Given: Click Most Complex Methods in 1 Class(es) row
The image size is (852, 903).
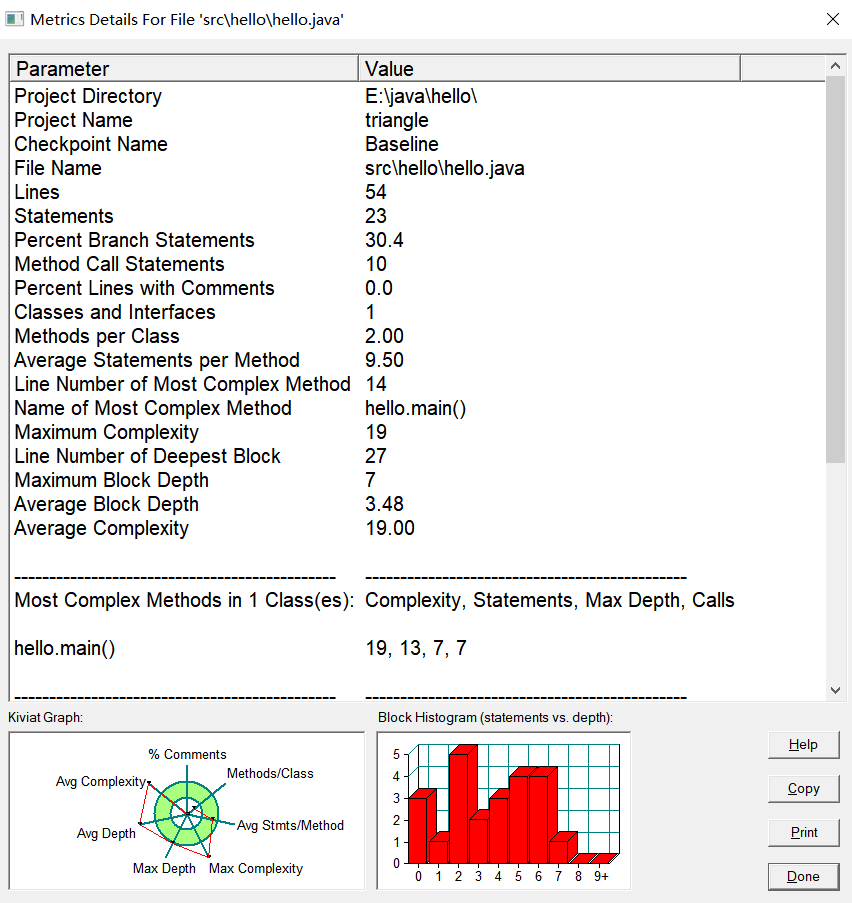Looking at the screenshot, I should [418, 600].
